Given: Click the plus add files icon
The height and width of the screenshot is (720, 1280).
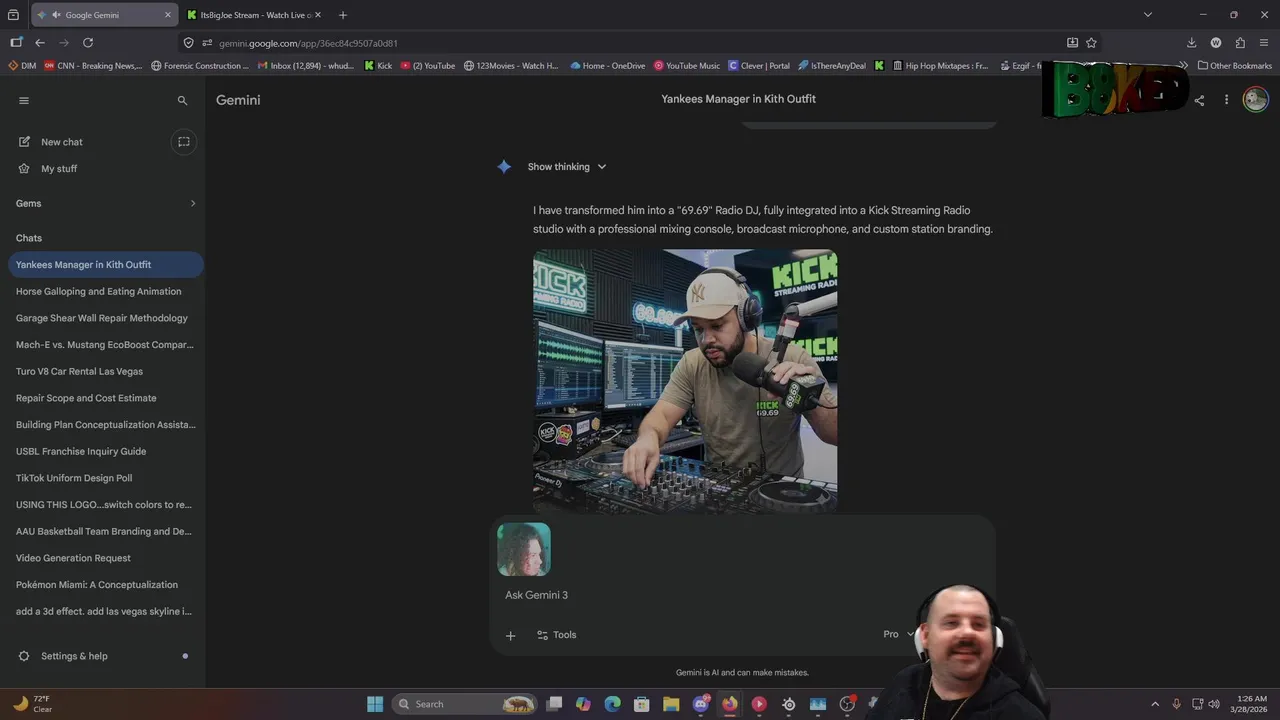Looking at the screenshot, I should (510, 635).
